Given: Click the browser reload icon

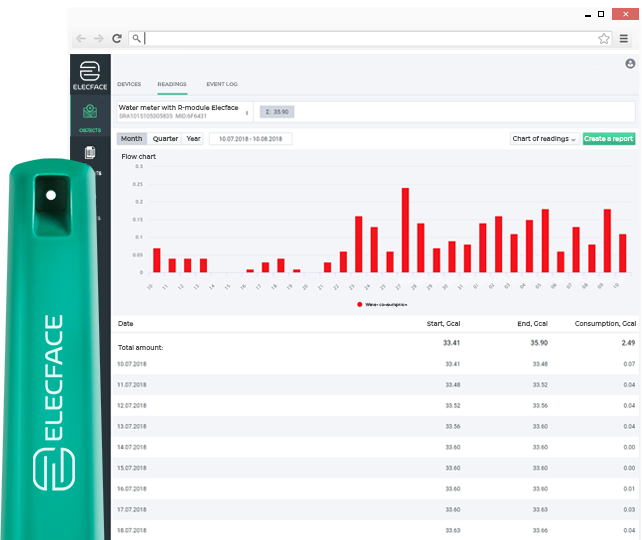Looking at the screenshot, I should click(117, 38).
